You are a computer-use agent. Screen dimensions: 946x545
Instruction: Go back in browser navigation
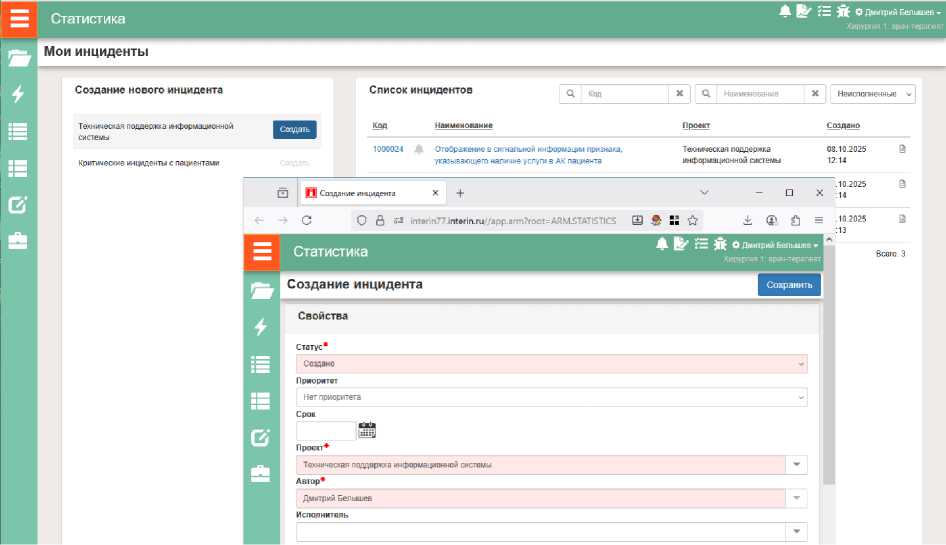(x=259, y=220)
